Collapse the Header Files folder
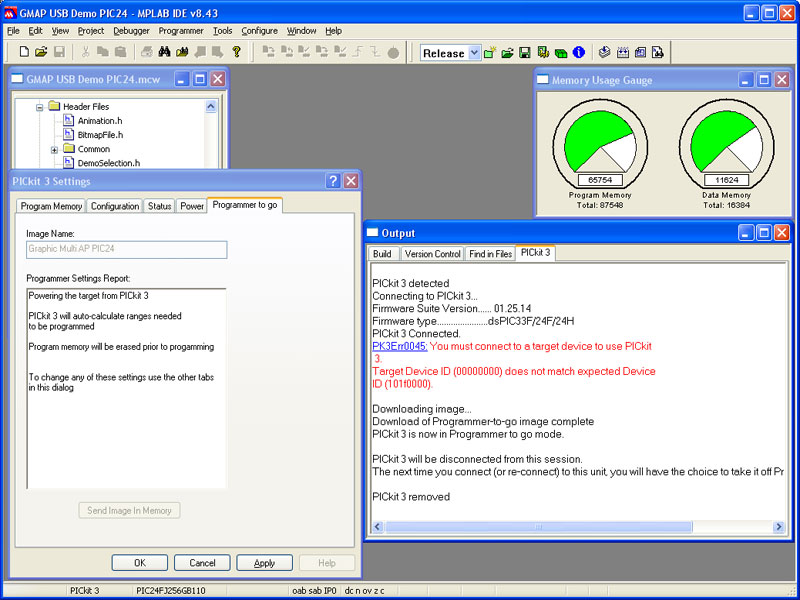 39,107
